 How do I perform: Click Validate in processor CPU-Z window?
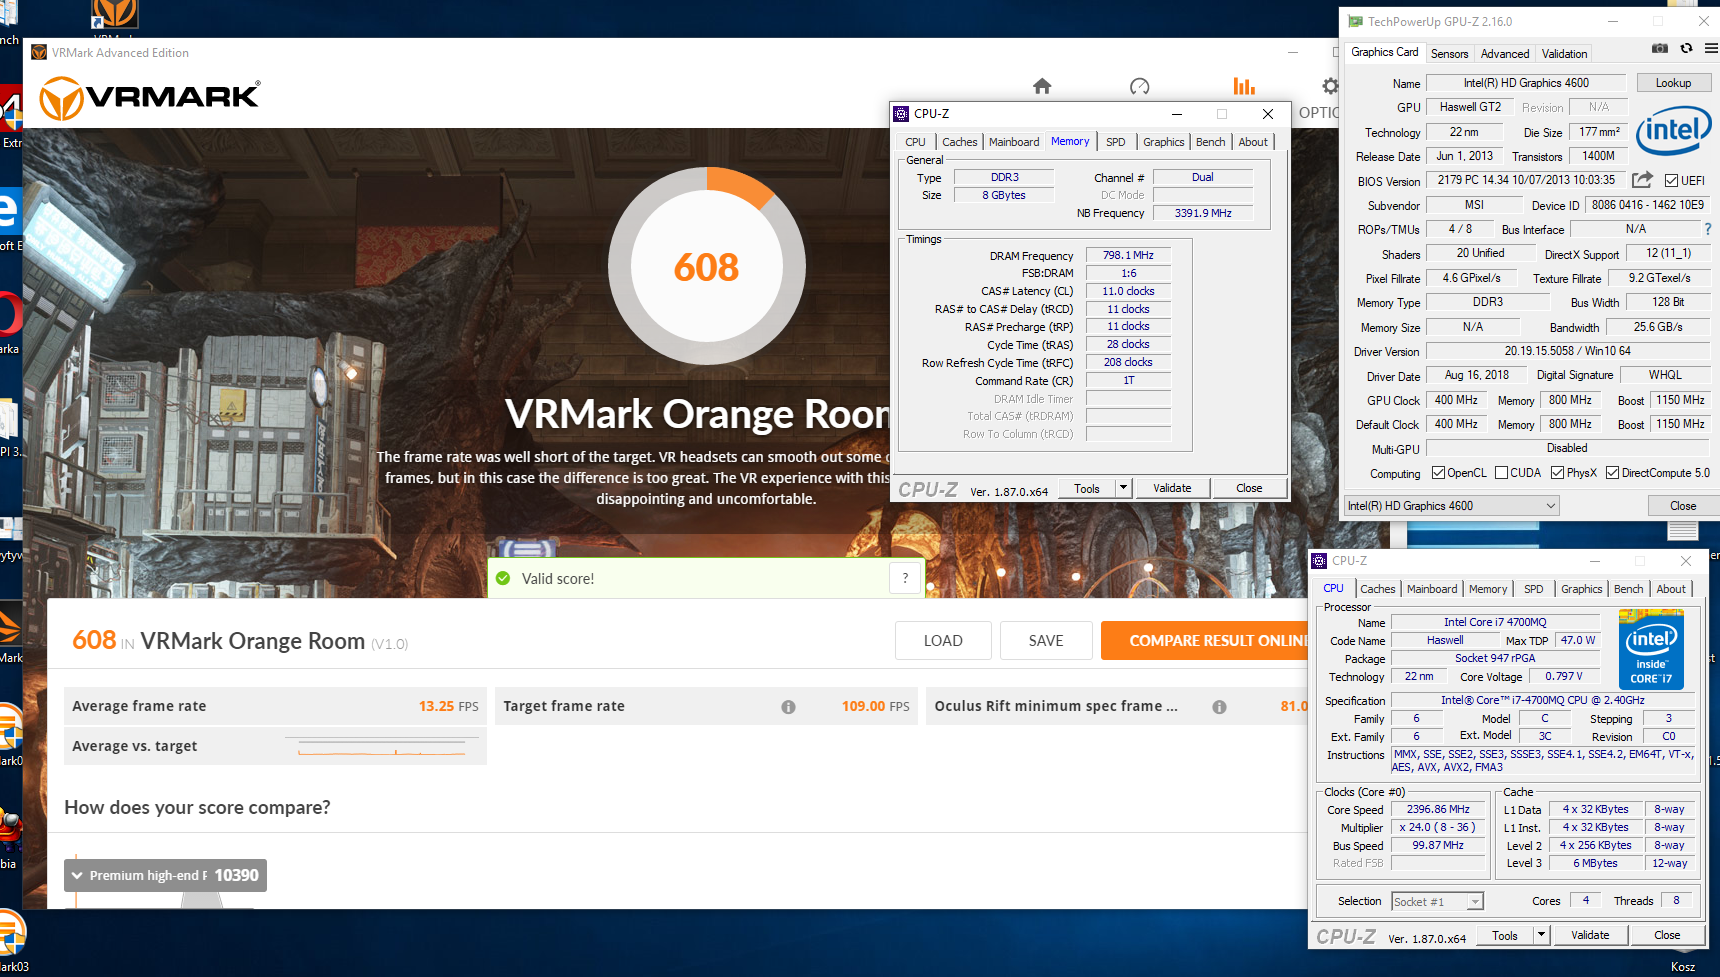point(1590,935)
